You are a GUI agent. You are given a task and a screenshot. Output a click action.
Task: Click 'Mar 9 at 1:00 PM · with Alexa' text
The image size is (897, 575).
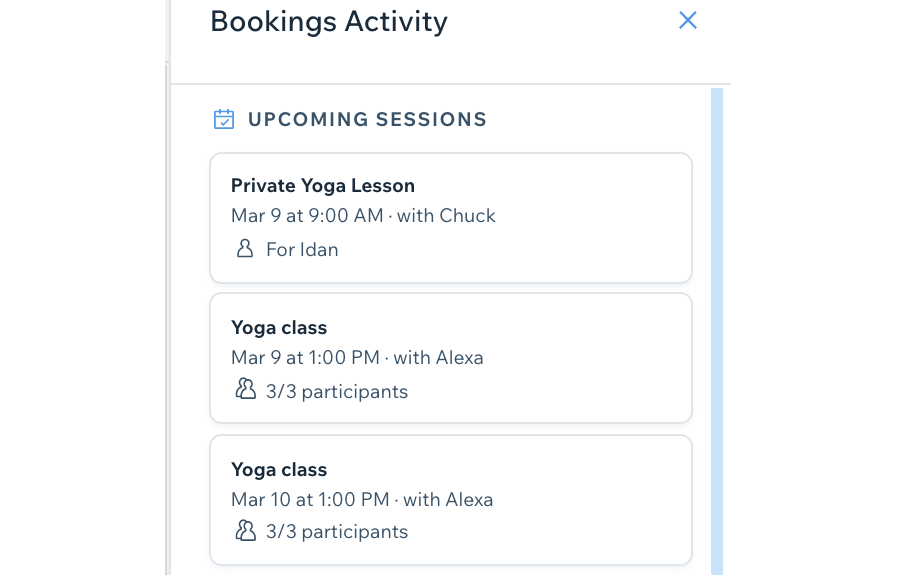pos(357,358)
